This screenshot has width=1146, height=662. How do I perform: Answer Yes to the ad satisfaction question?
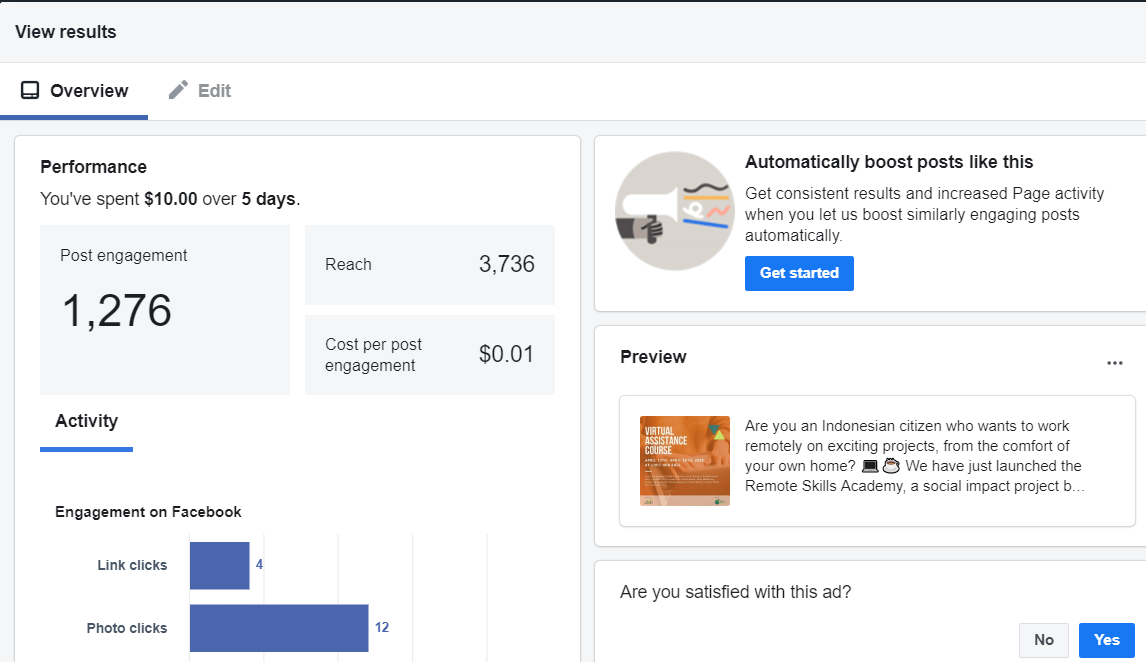point(1107,640)
